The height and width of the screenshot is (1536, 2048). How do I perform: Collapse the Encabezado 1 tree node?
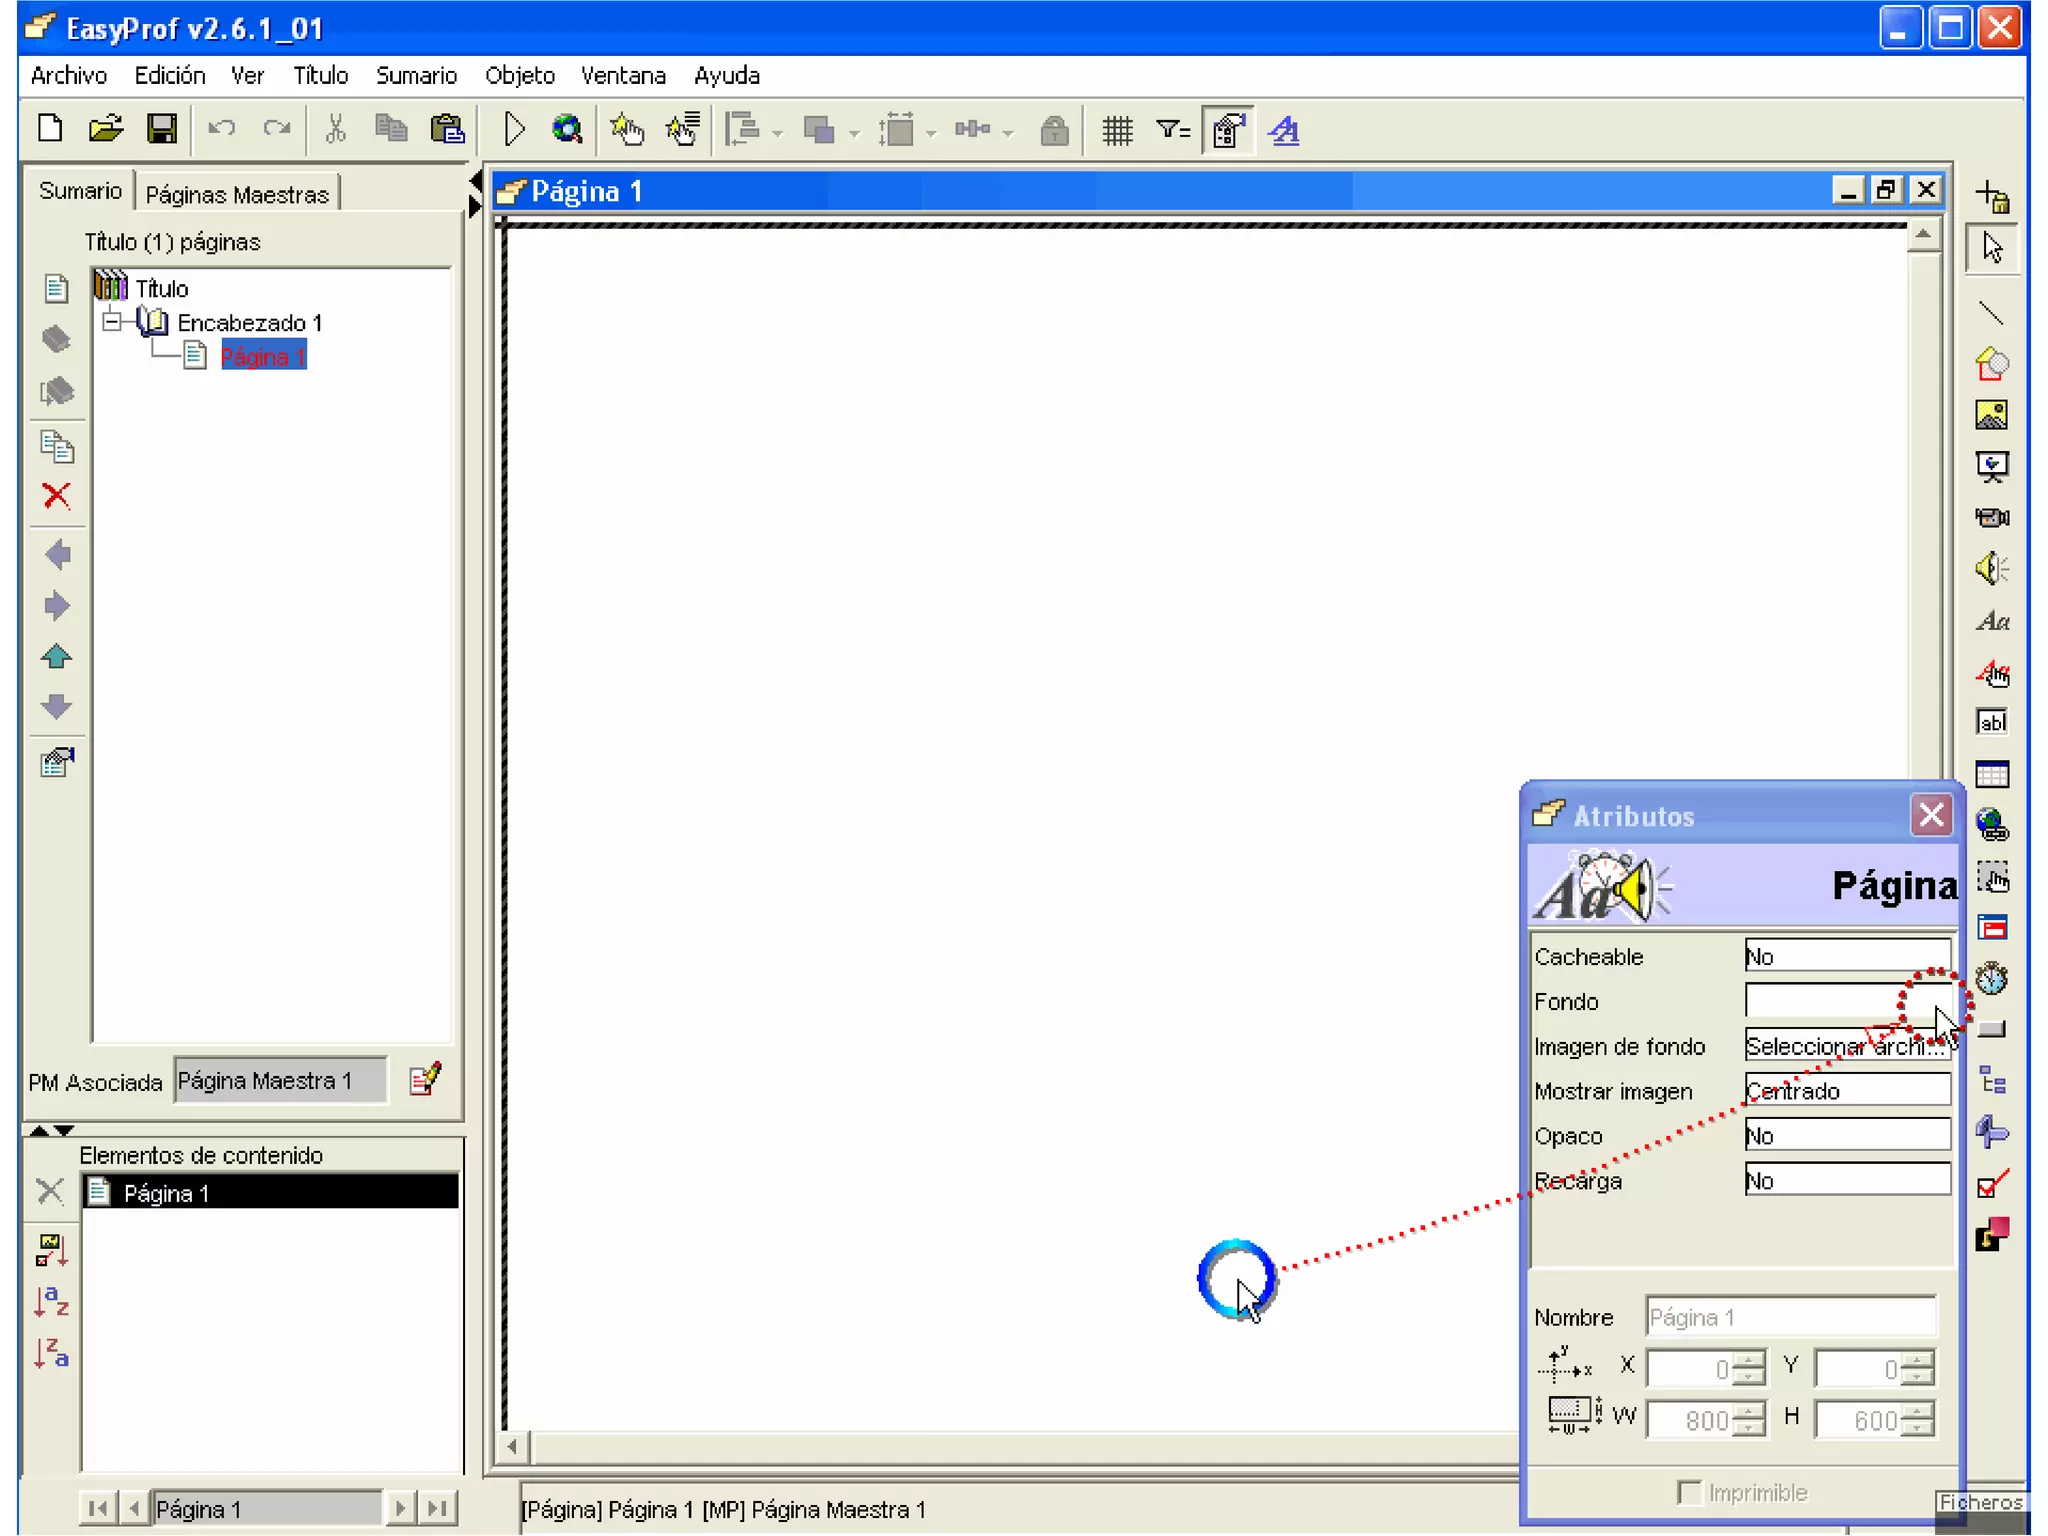pos(113,322)
